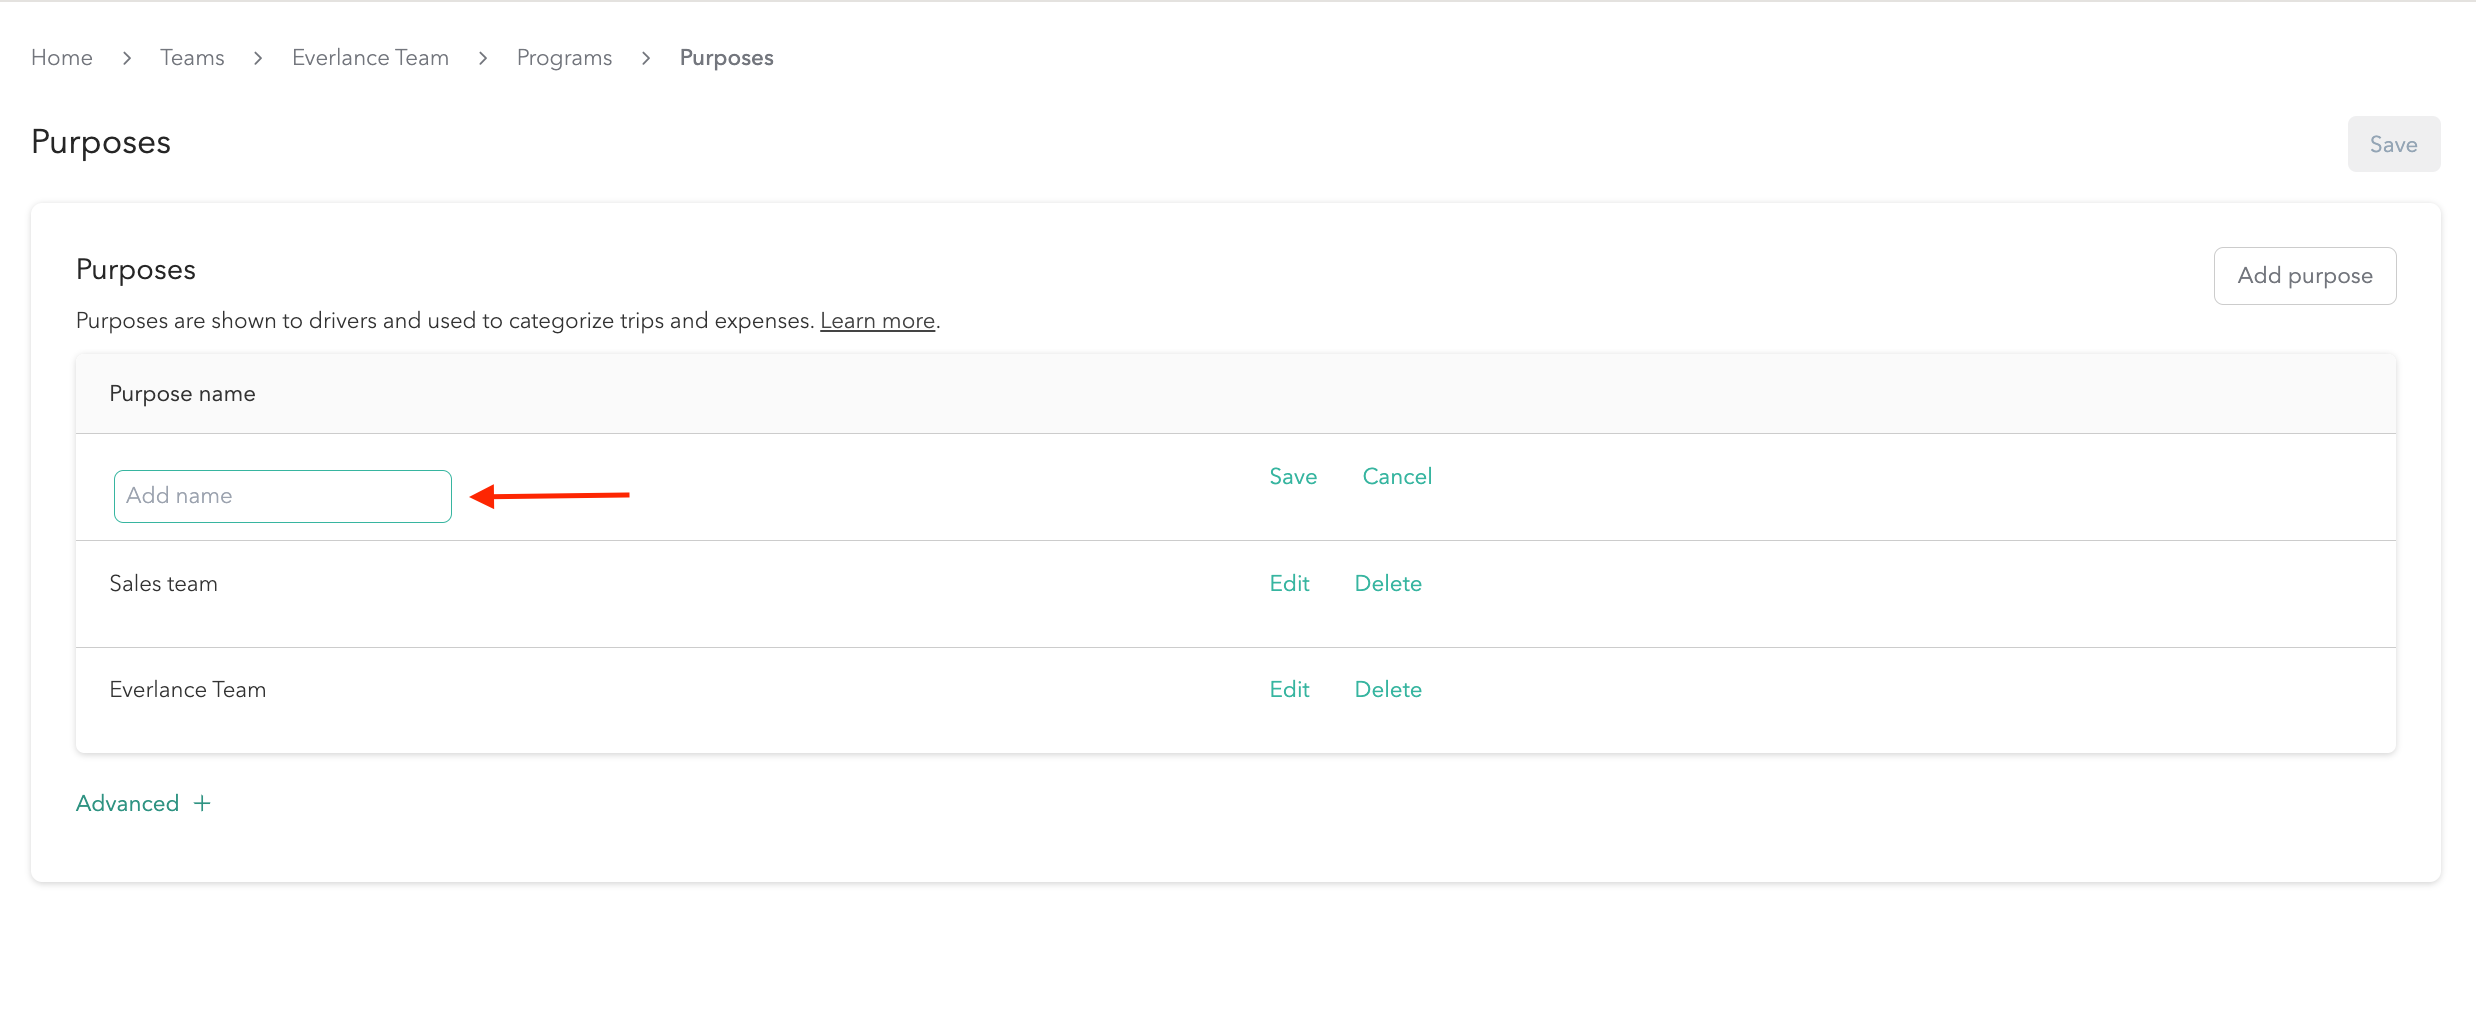Click the plus icon next to Advanced

pyautogui.click(x=201, y=803)
